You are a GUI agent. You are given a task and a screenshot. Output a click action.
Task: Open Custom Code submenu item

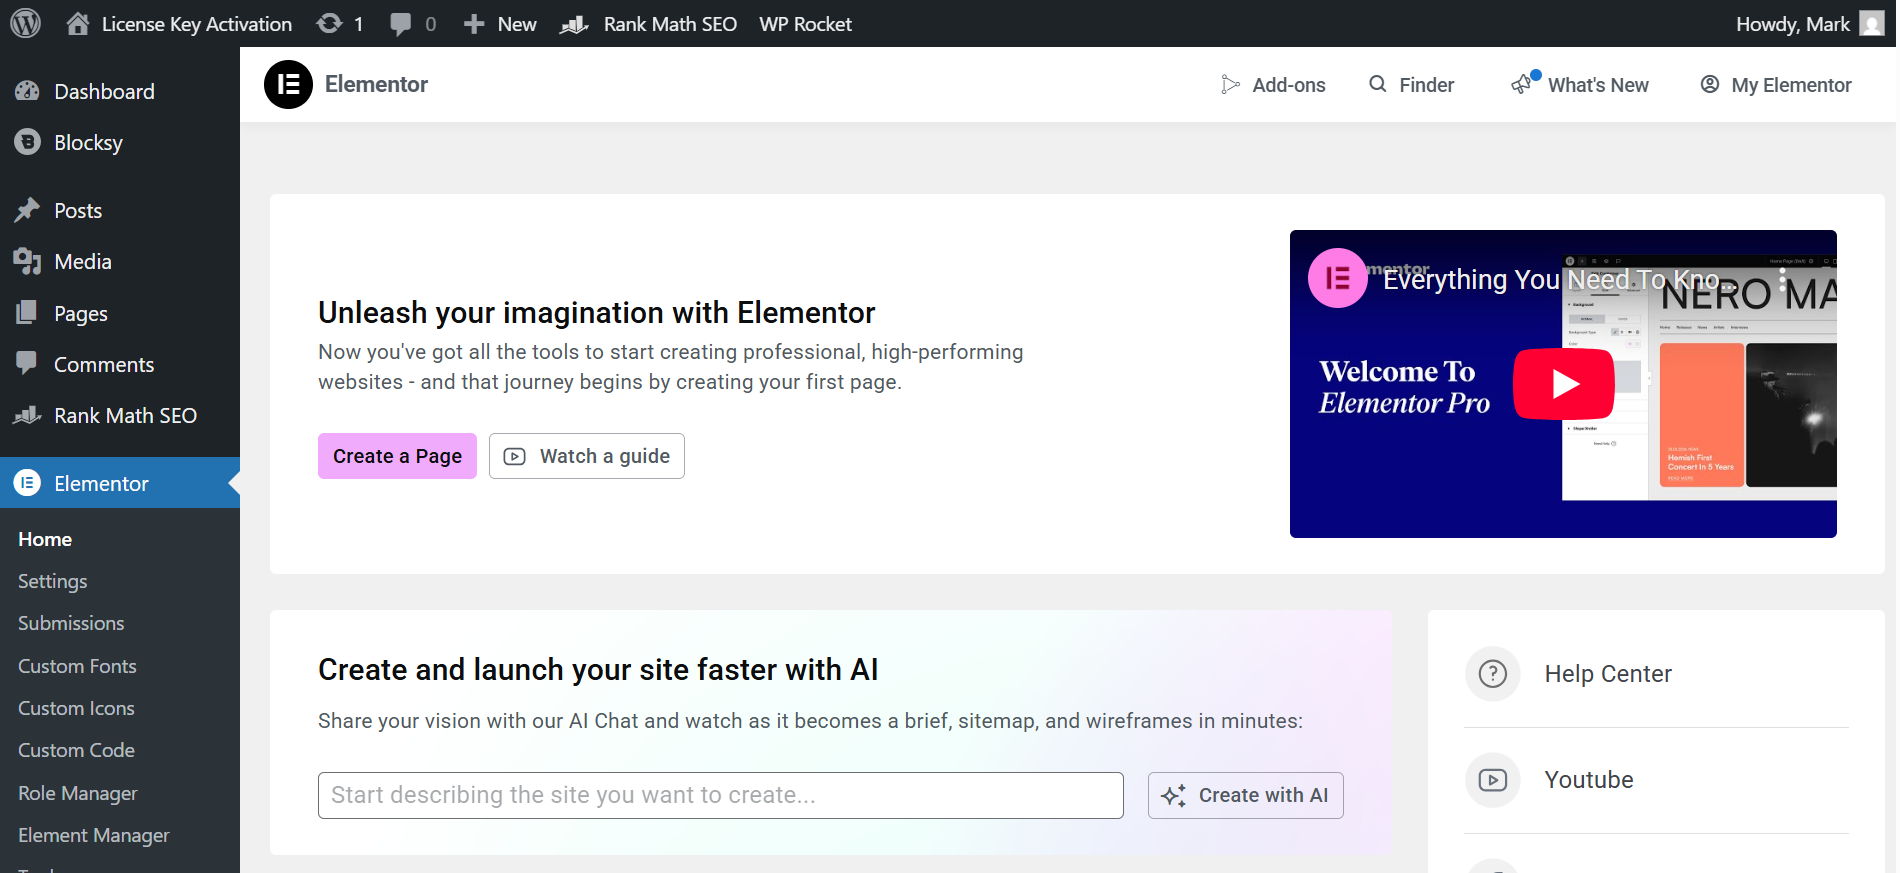point(76,750)
